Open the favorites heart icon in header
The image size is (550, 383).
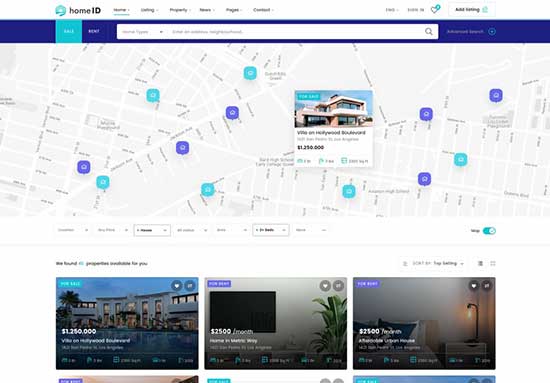(x=434, y=10)
